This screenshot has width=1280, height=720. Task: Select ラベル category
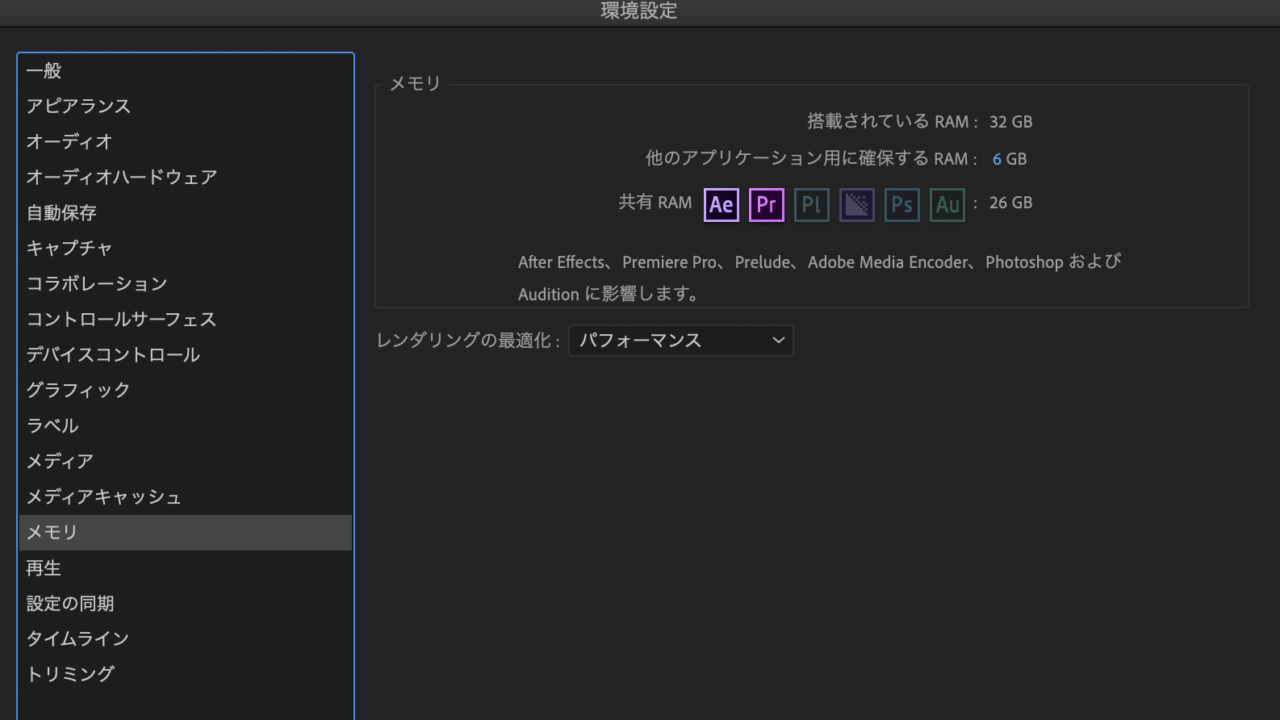point(186,426)
